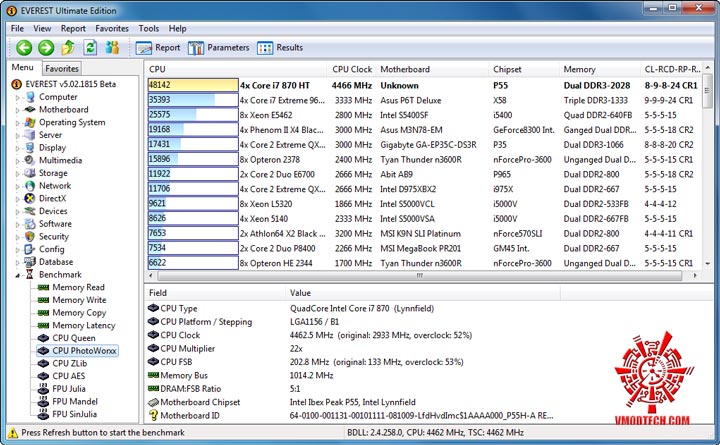720x445 pixels.
Task: Open the File menu
Action: (17, 28)
